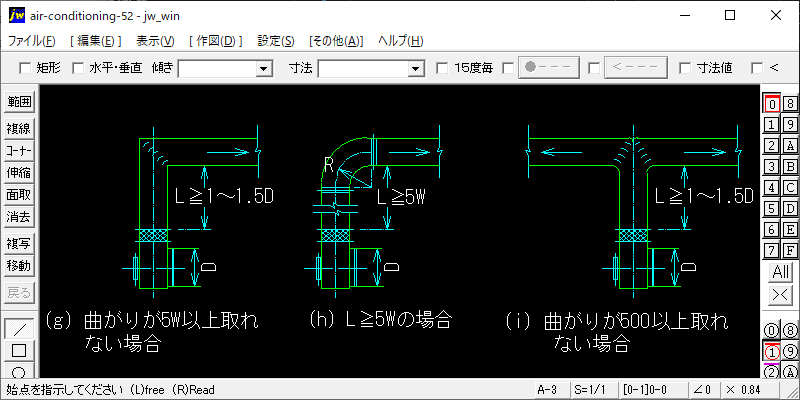Open the 設定(S) menu
The height and width of the screenshot is (400, 800).
pos(276,41)
